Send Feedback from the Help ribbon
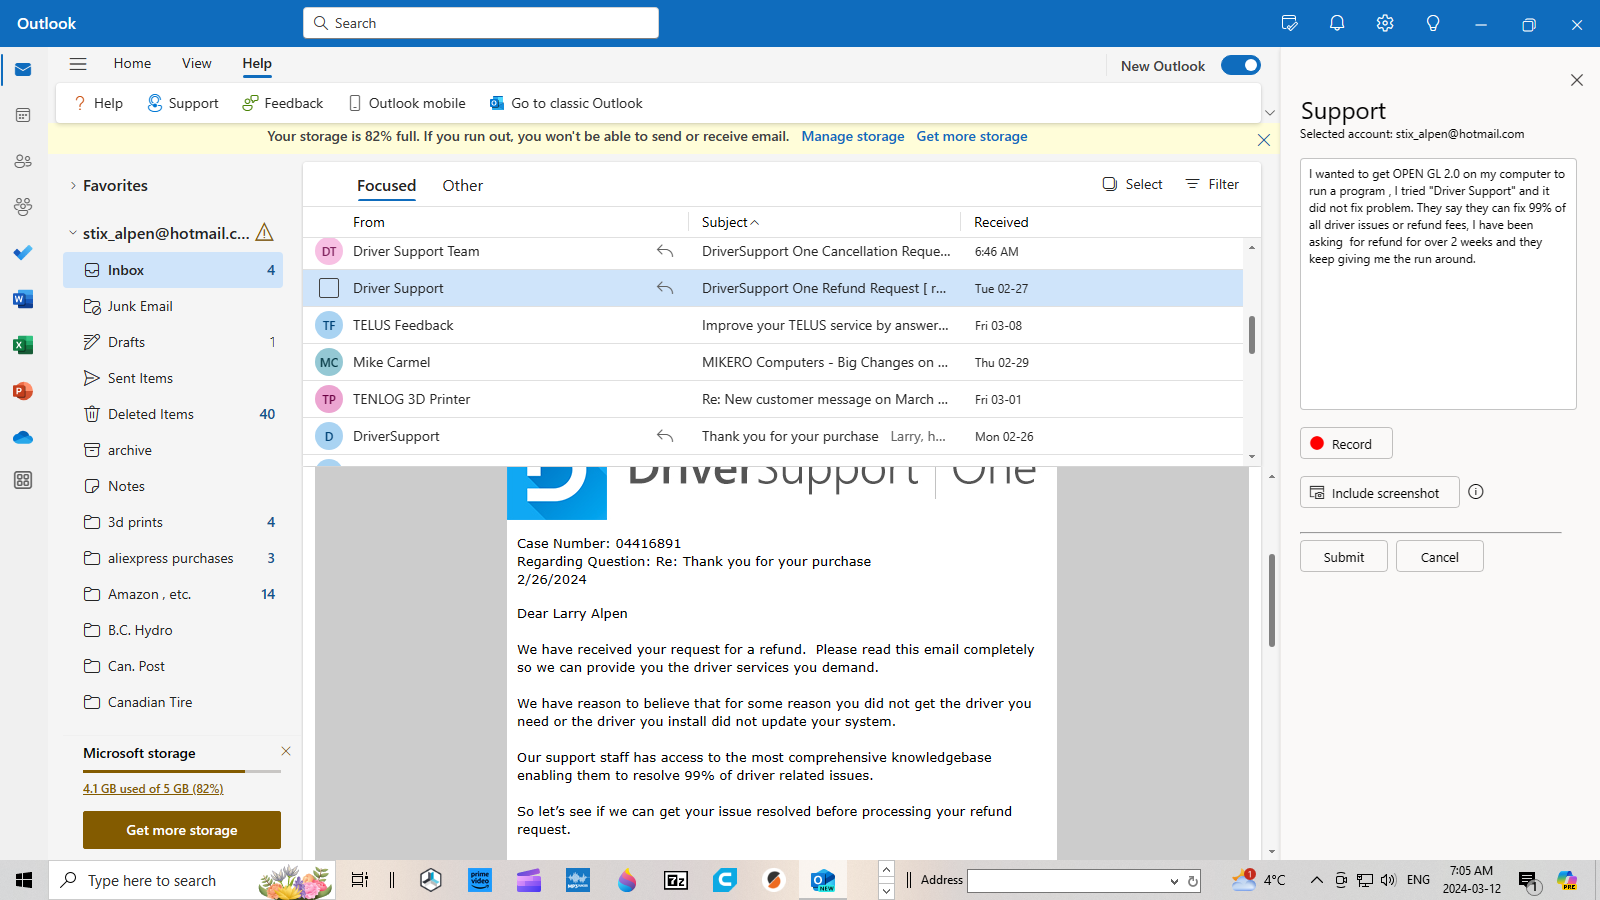 click(x=283, y=103)
